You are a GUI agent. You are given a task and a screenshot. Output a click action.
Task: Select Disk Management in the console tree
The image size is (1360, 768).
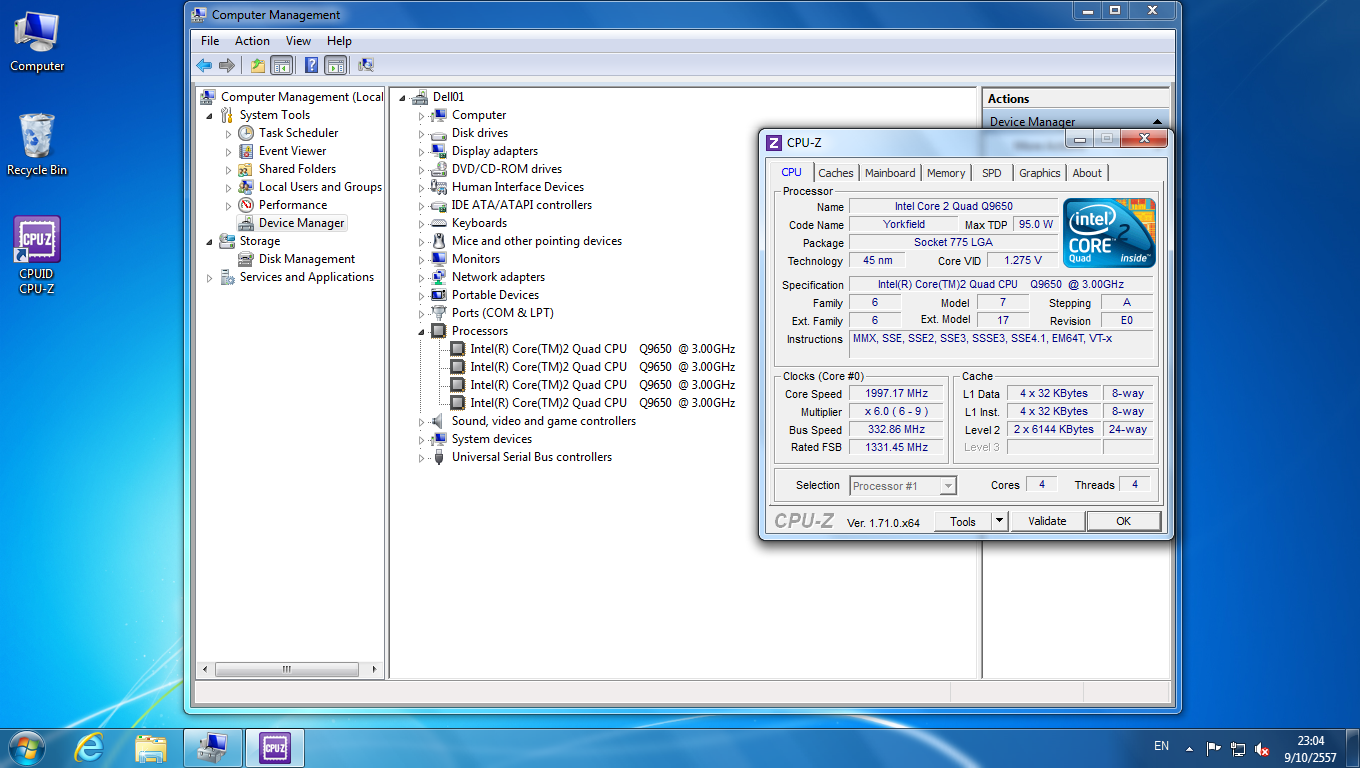point(306,259)
